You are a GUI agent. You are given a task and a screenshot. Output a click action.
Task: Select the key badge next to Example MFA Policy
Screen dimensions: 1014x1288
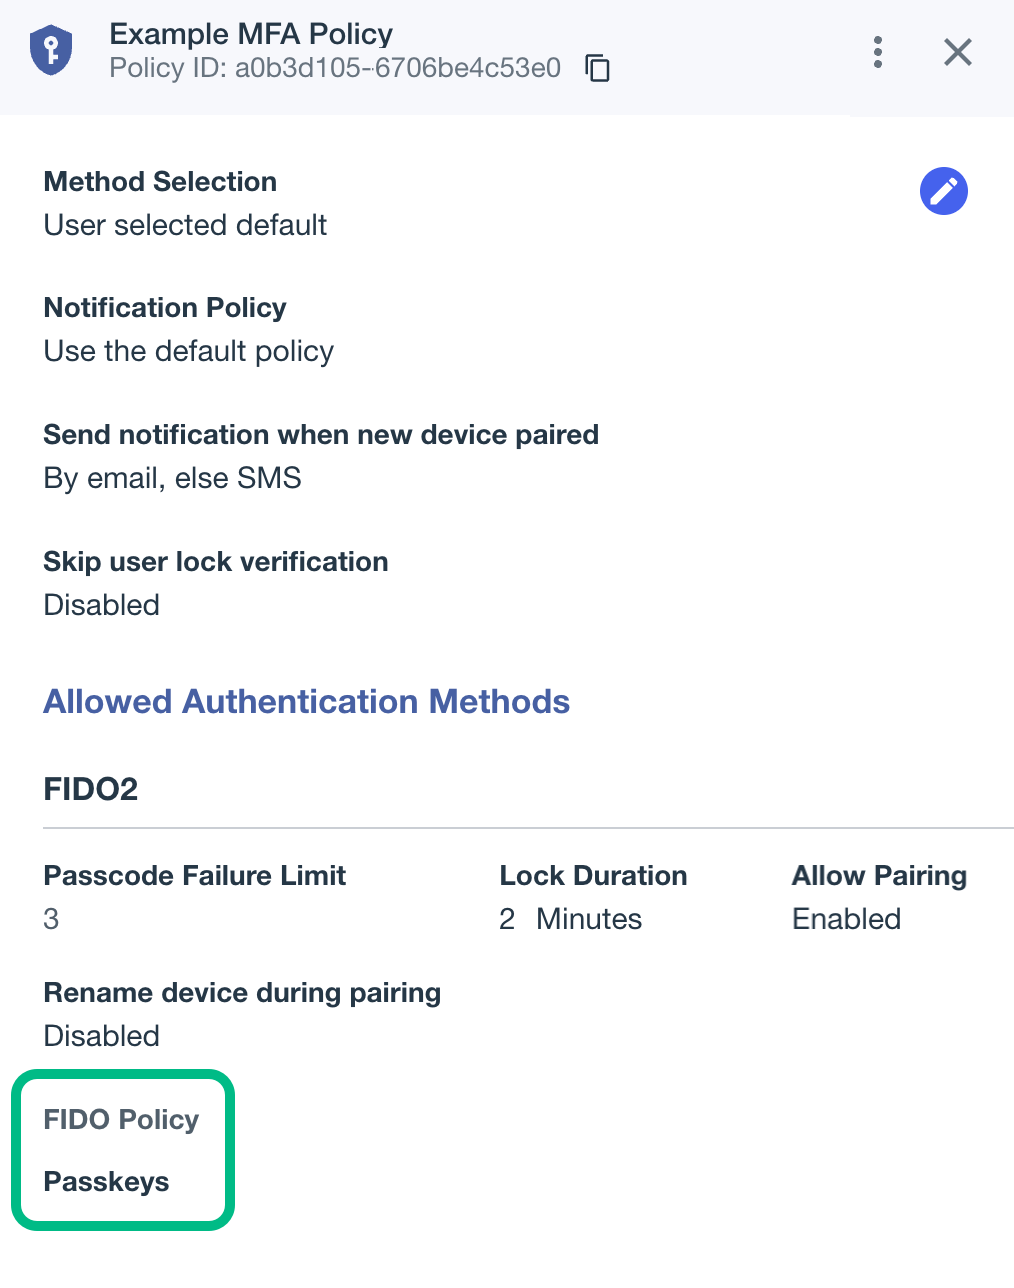pyautogui.click(x=50, y=48)
